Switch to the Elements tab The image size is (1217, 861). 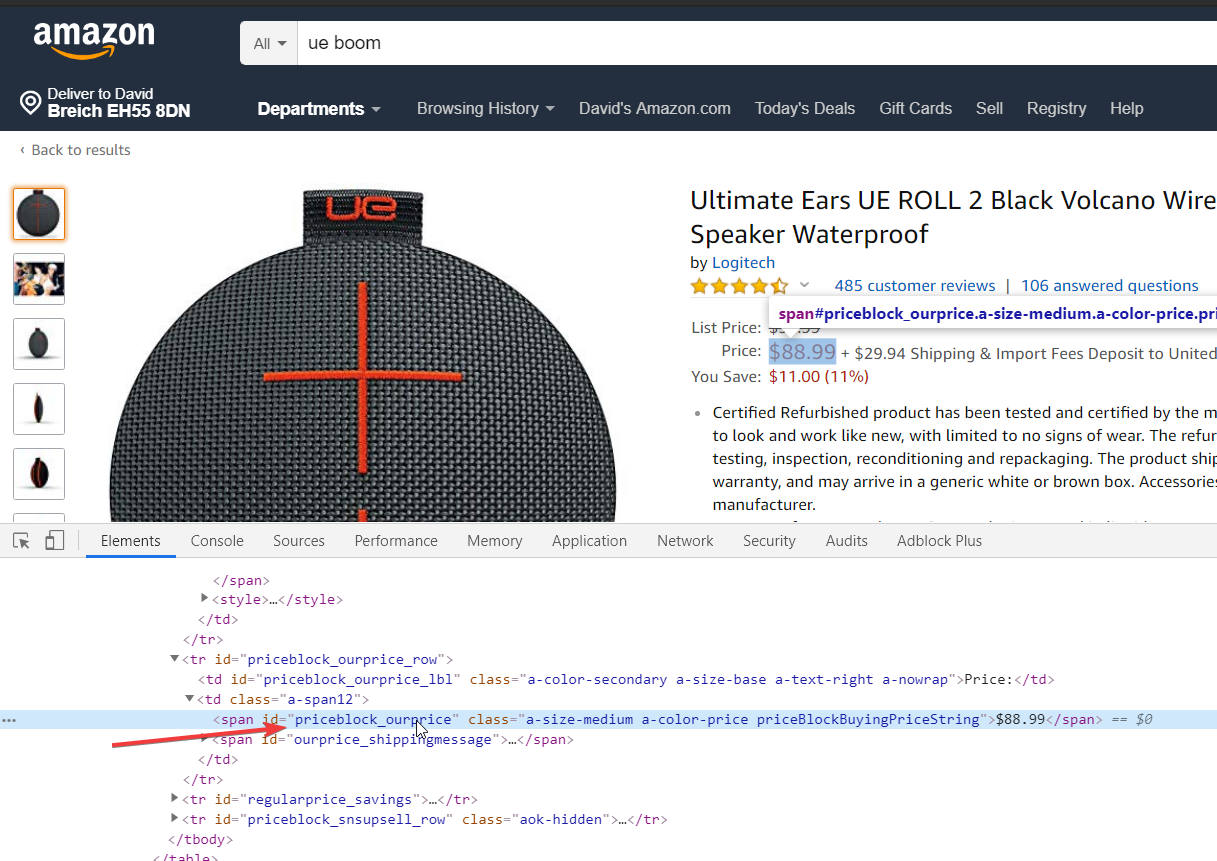coord(130,541)
